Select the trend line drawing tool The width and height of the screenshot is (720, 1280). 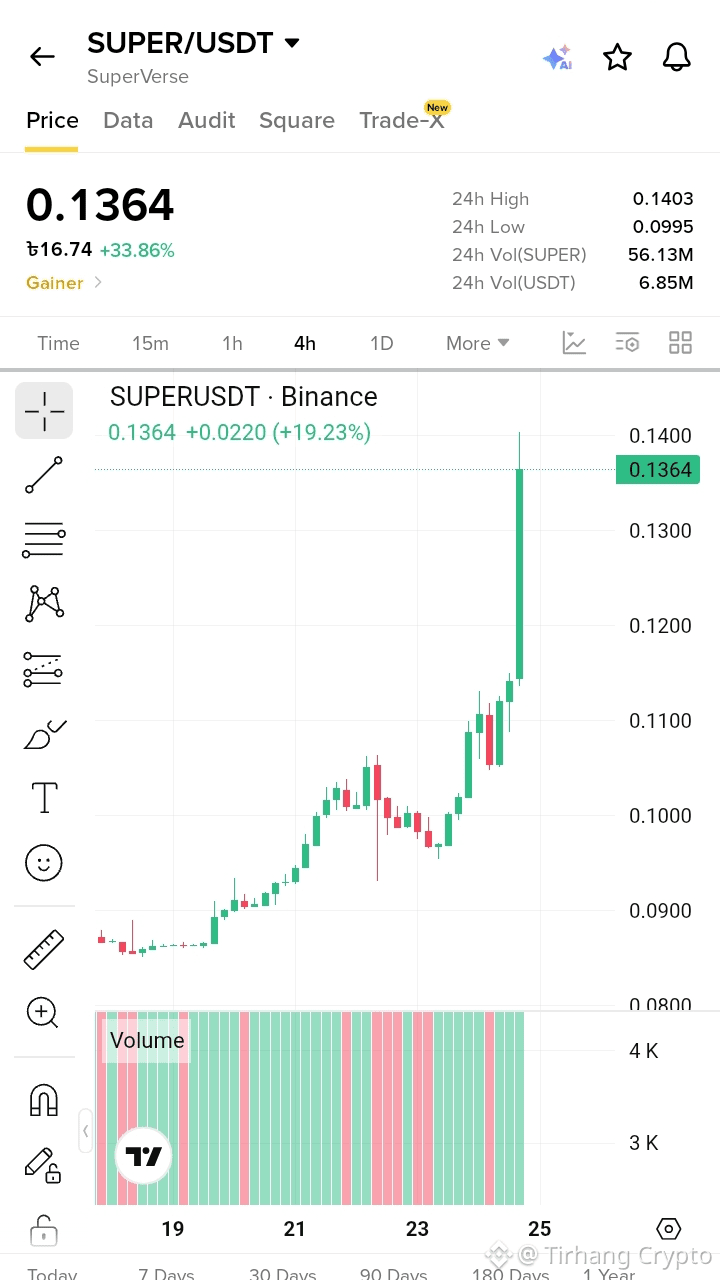point(44,475)
